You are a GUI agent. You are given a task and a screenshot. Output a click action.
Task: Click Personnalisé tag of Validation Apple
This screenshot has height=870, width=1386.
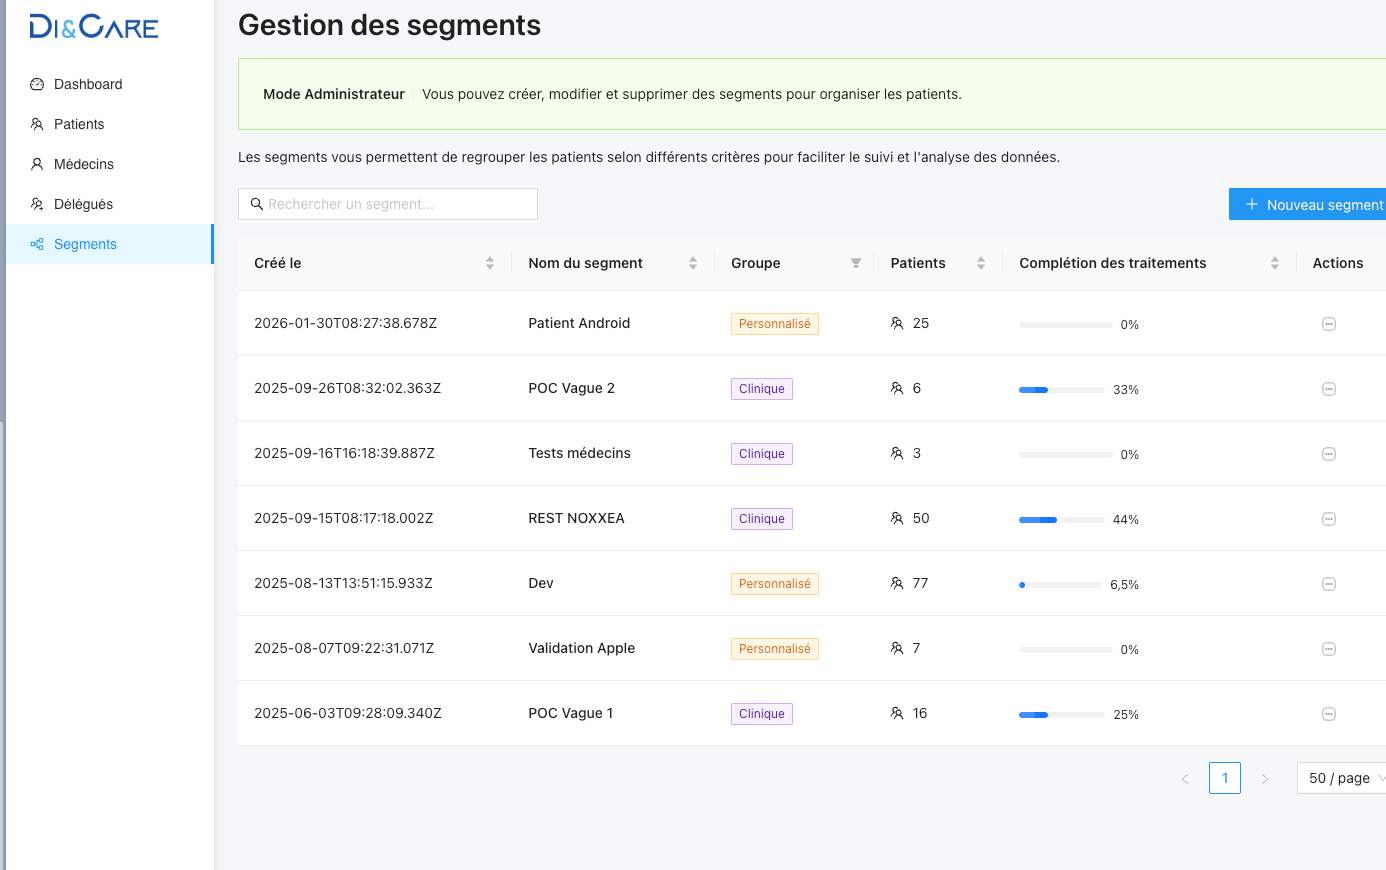point(775,649)
